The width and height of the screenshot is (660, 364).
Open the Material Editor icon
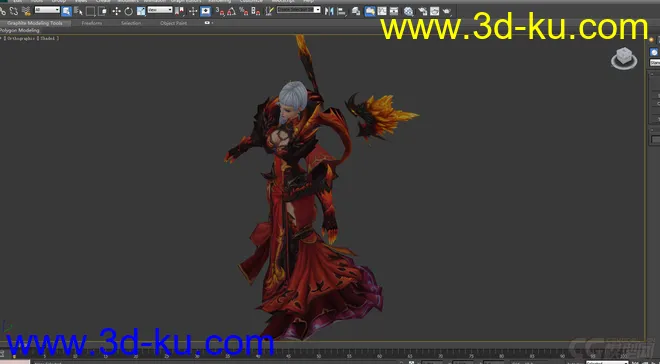408,11
